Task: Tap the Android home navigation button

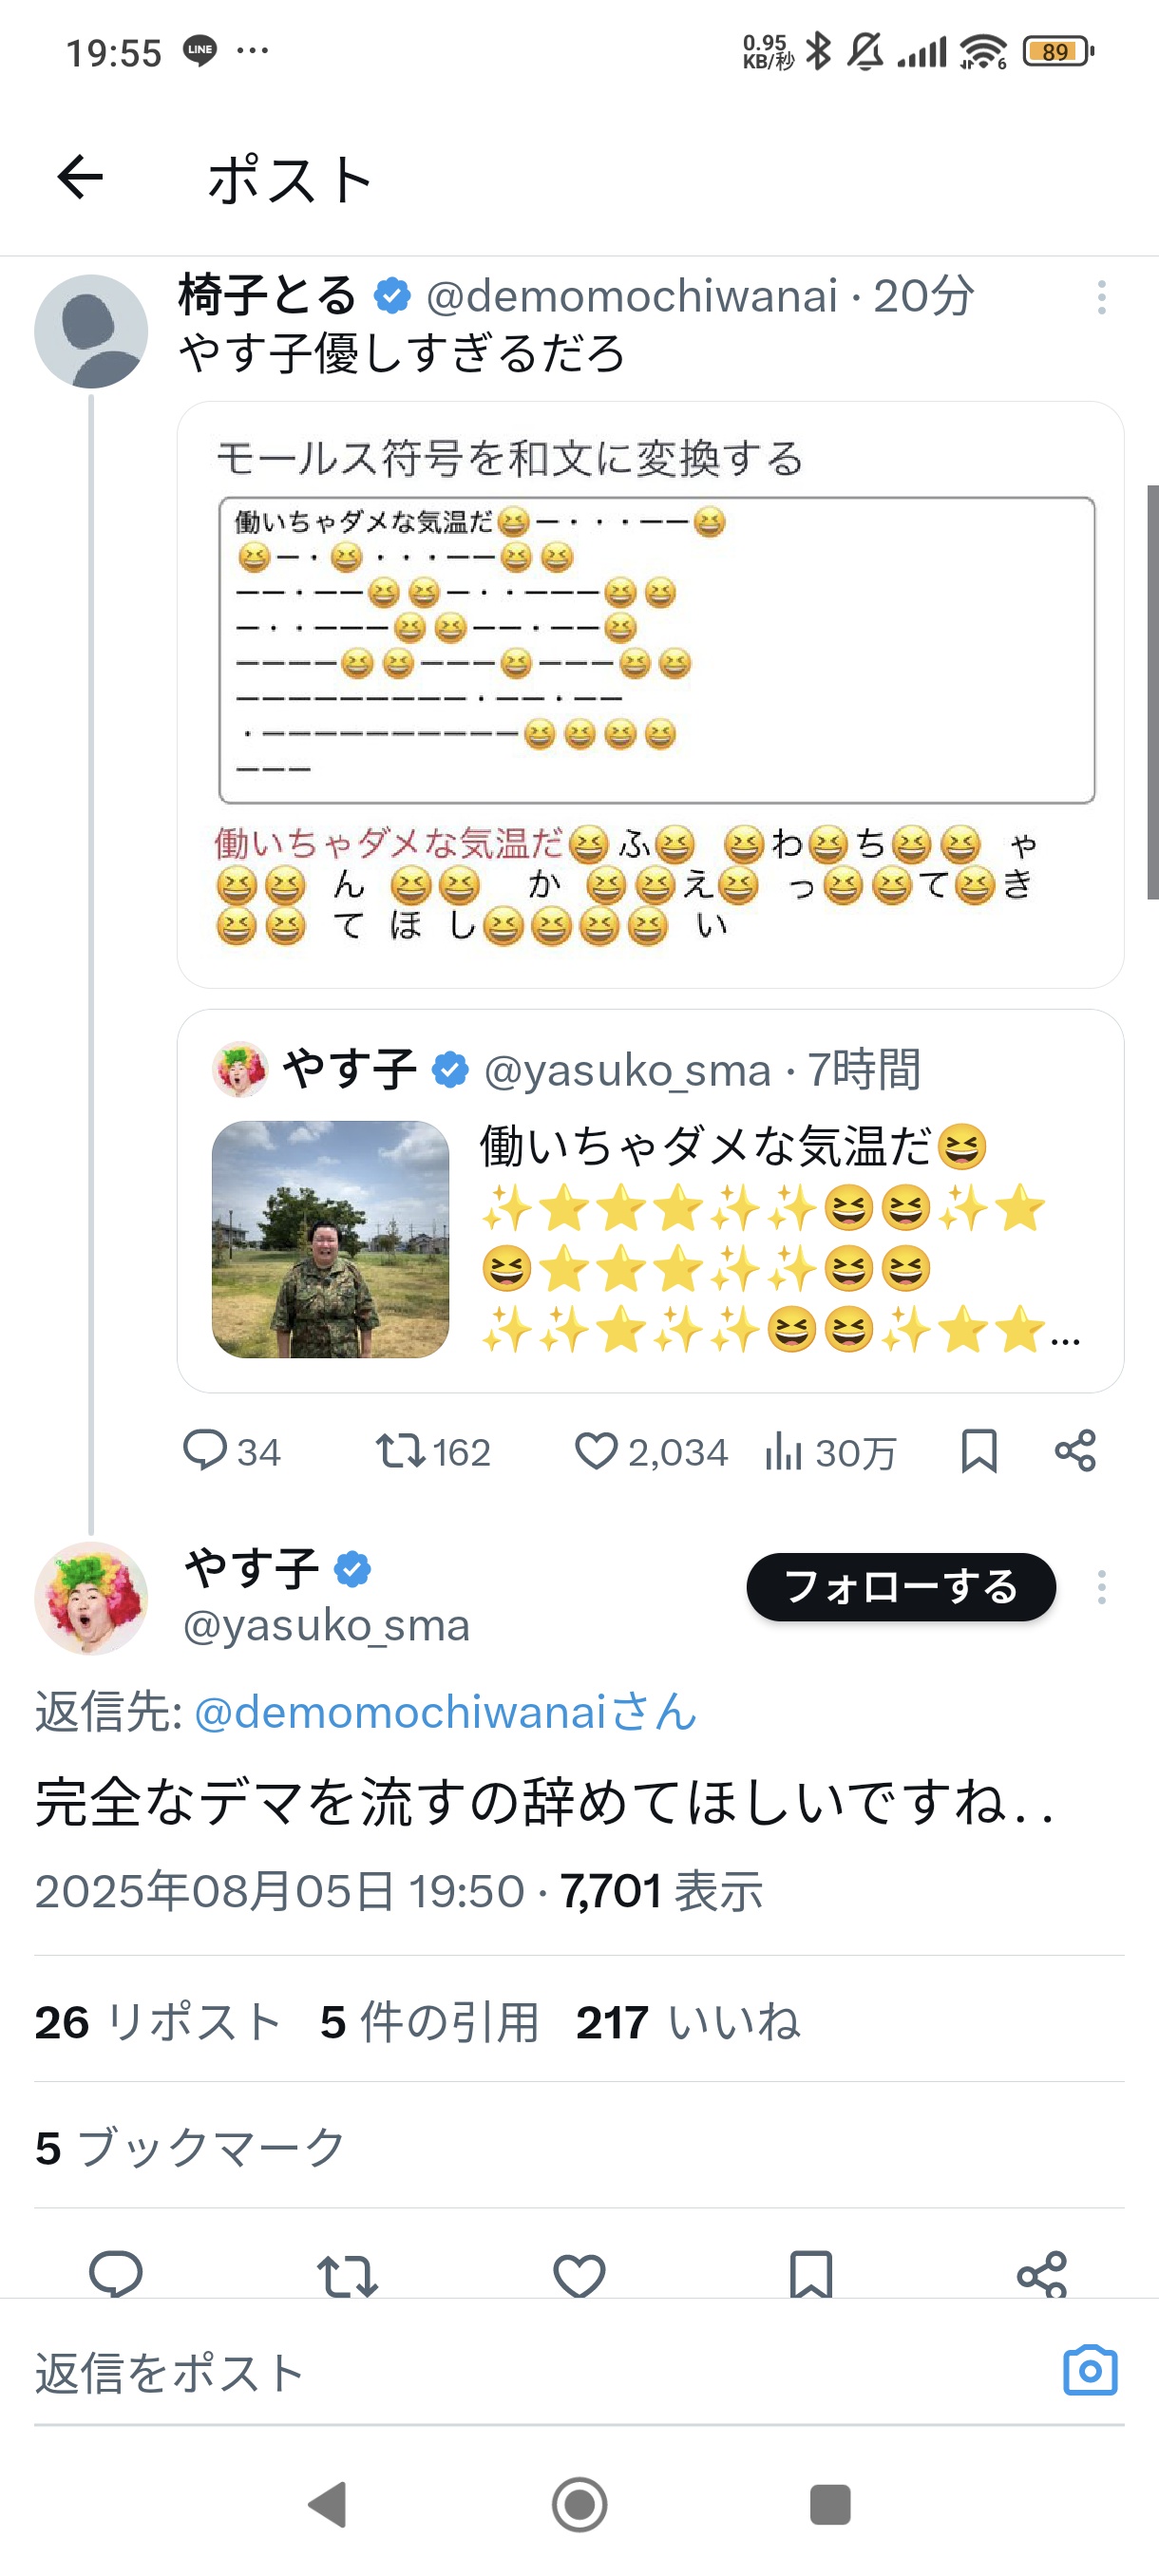Action: tap(579, 2504)
